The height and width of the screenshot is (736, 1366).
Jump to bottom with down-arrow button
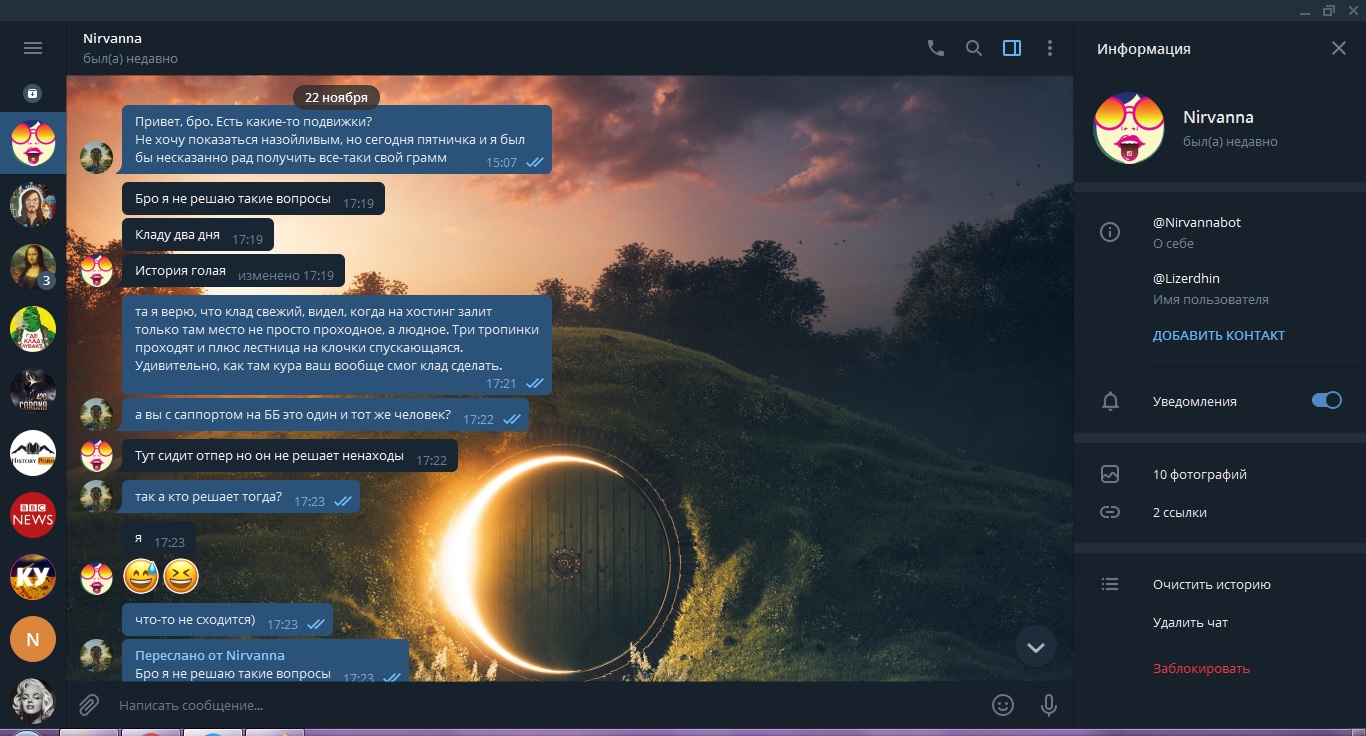[x=1036, y=647]
